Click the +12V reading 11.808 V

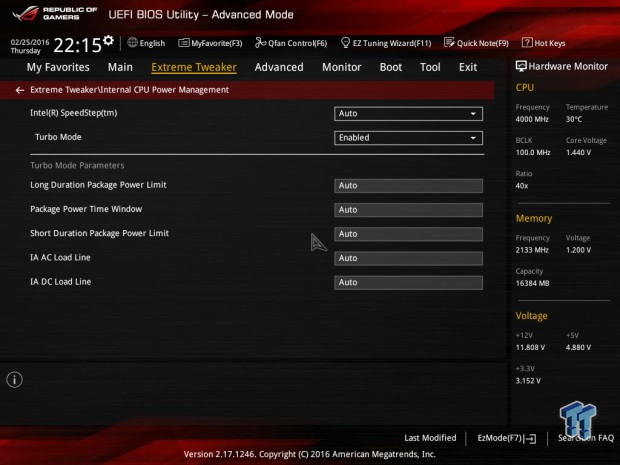tap(530, 347)
